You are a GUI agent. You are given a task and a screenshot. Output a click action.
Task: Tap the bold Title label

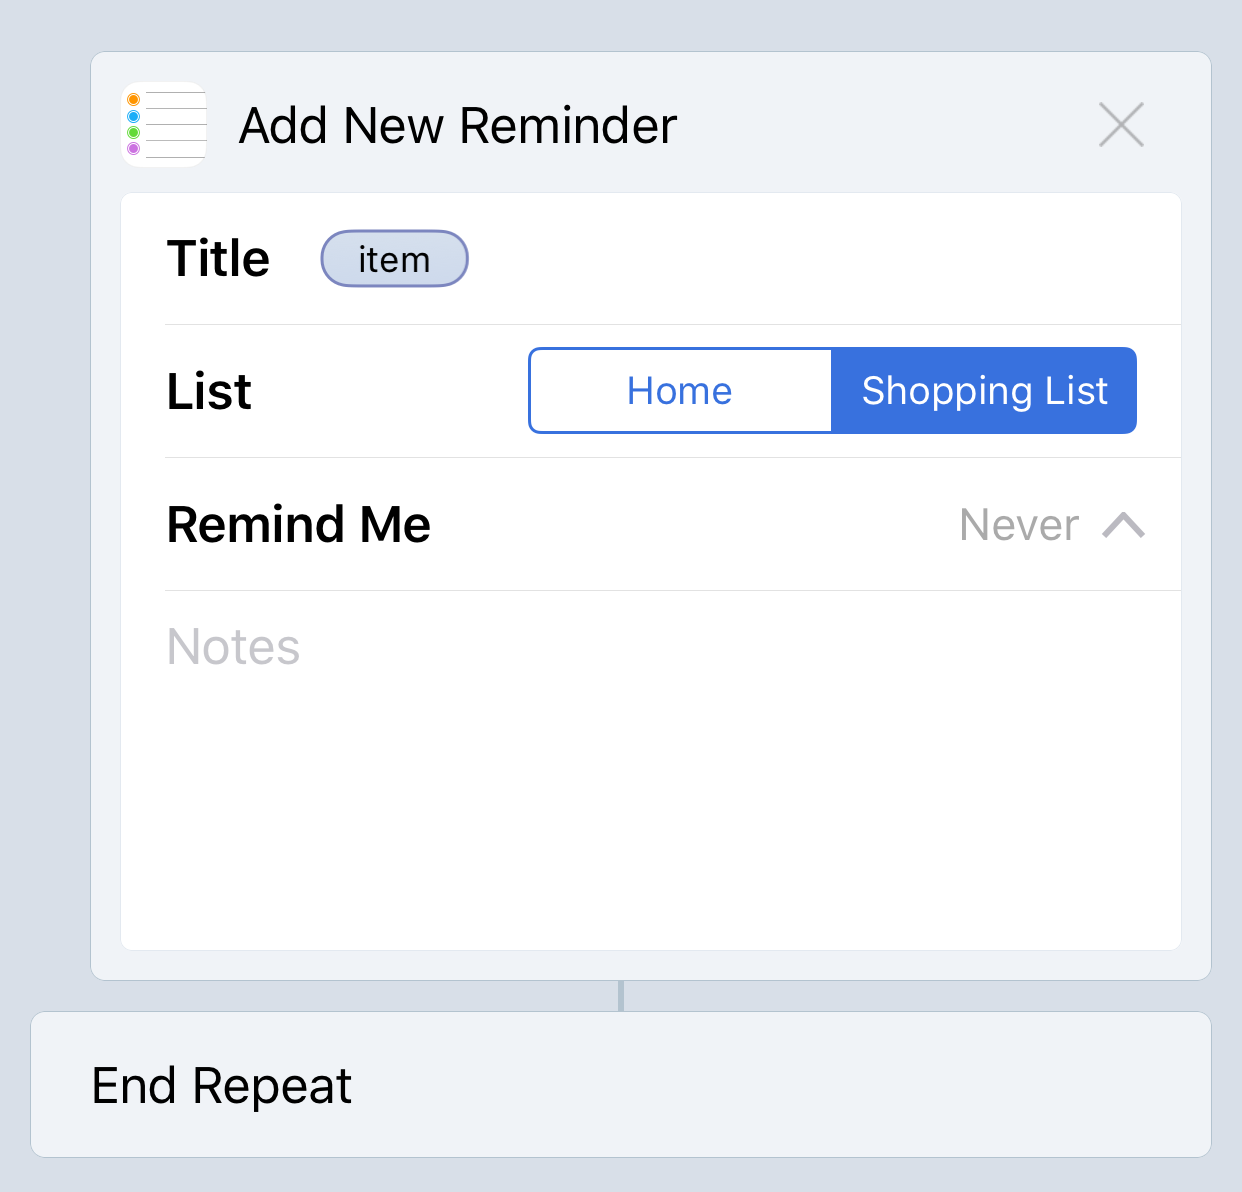(x=218, y=259)
